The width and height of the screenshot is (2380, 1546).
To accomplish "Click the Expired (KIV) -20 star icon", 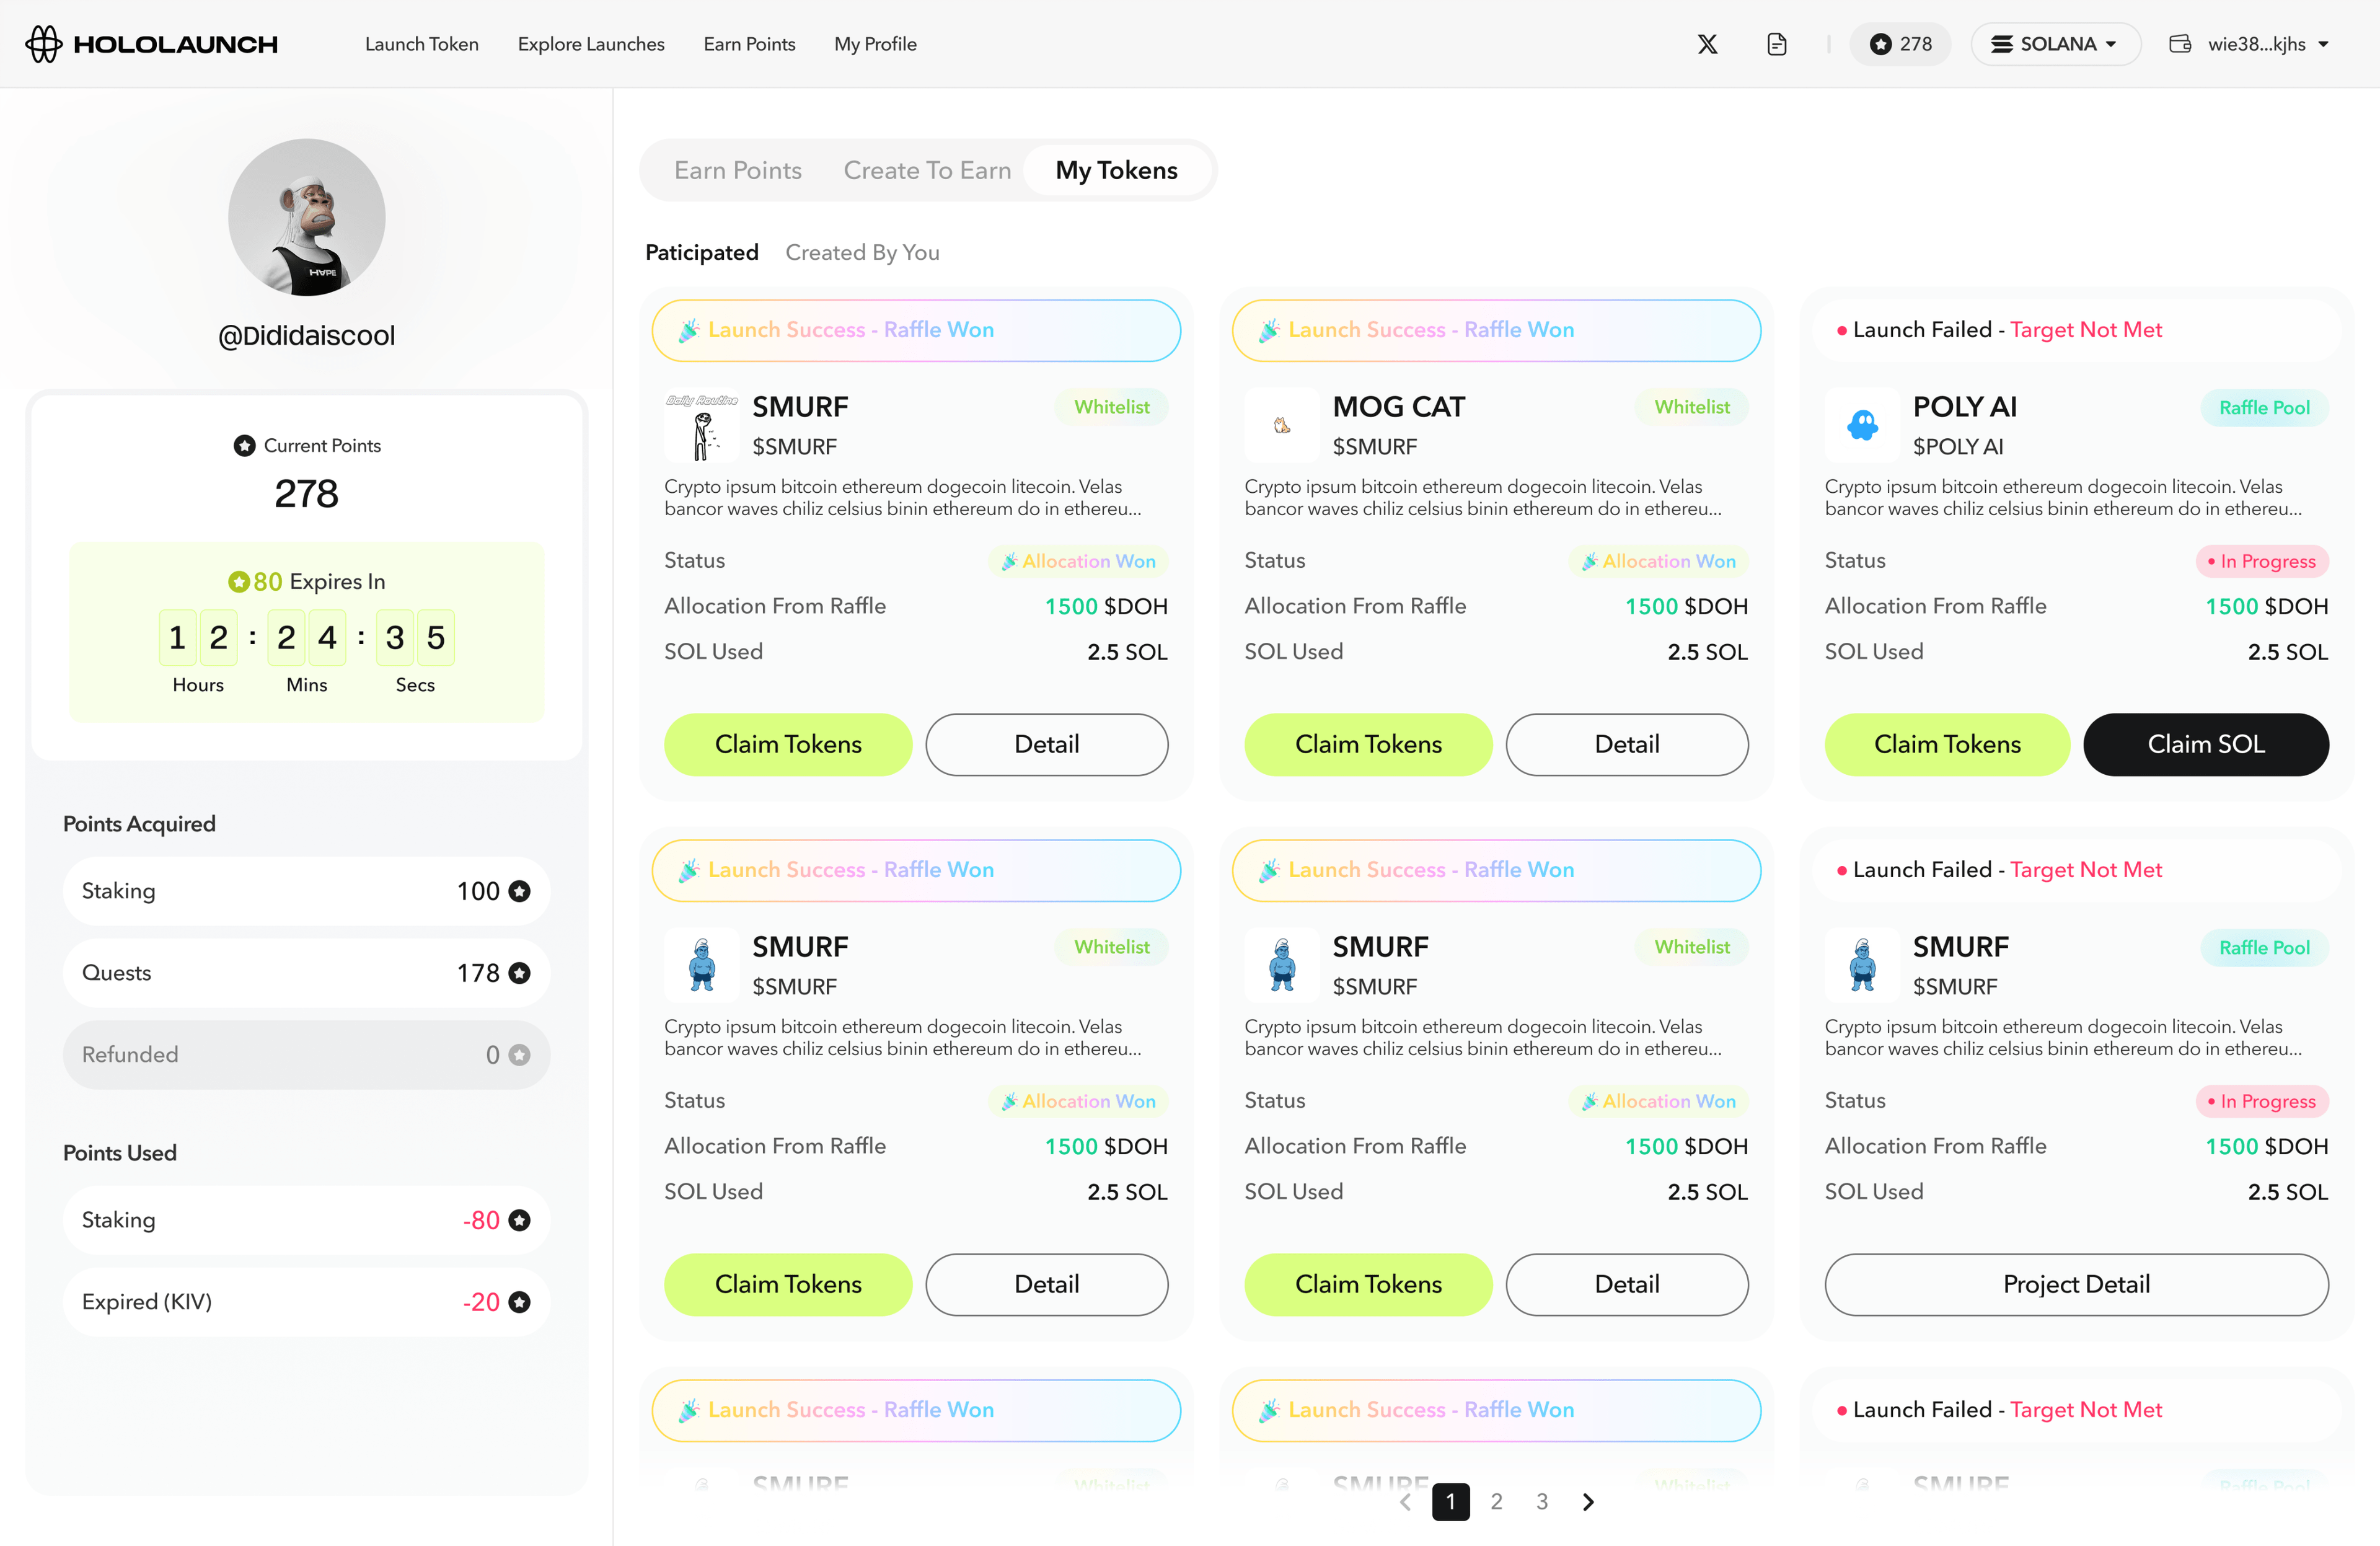I will tap(519, 1302).
